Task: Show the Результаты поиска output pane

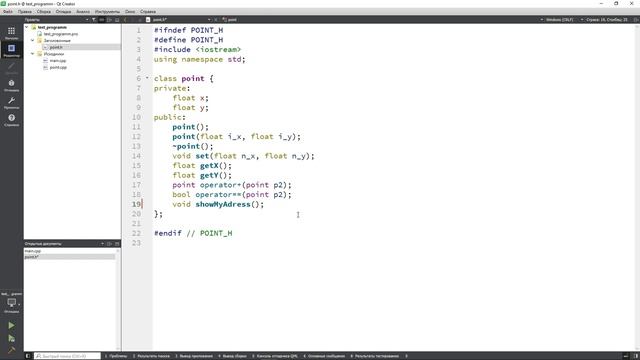Action: 151,356
